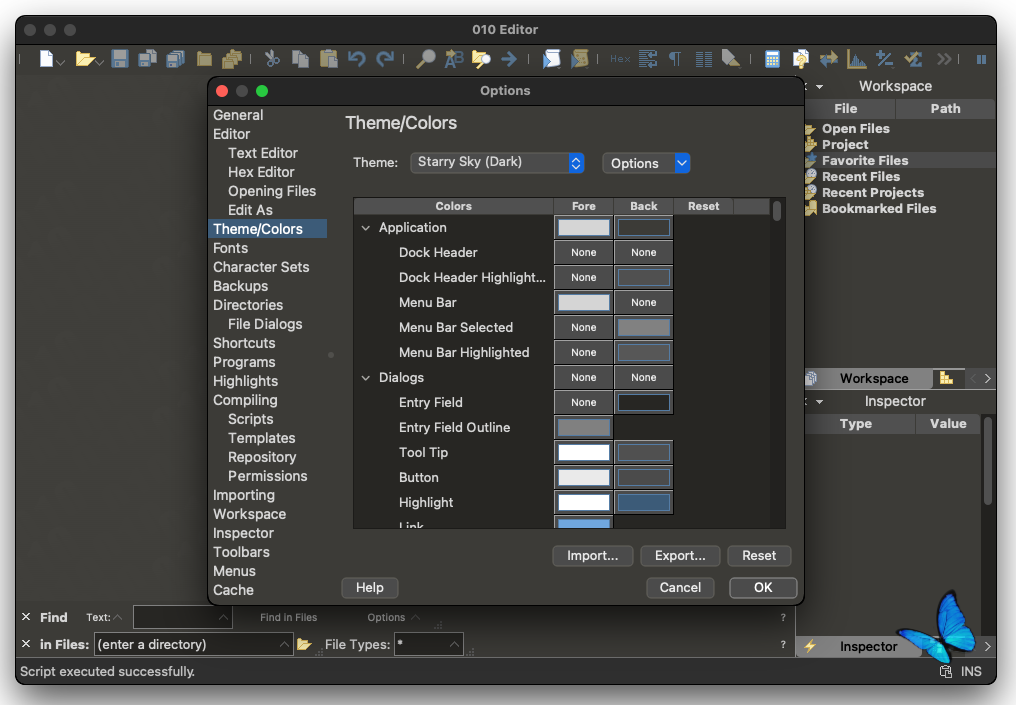
Task: Click the Save All toolbar icon
Action: [x=175, y=59]
